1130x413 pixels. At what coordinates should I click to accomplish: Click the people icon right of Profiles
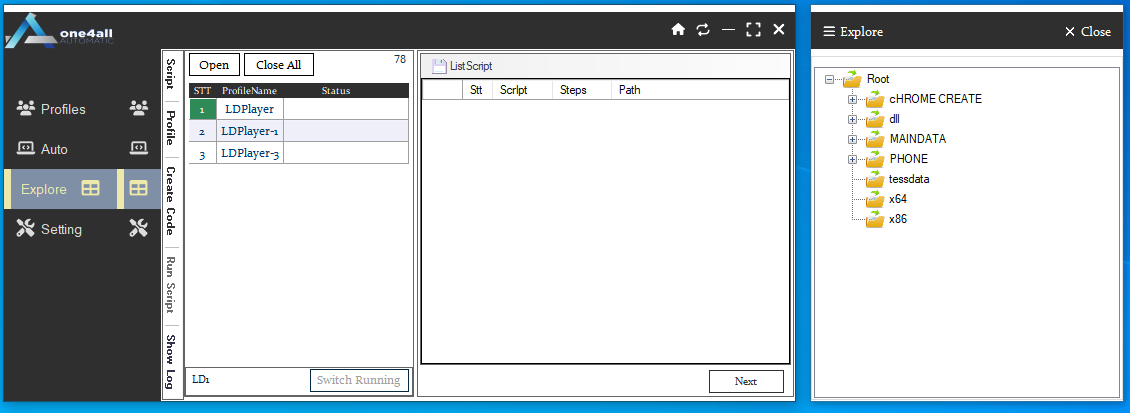pyautogui.click(x=139, y=109)
